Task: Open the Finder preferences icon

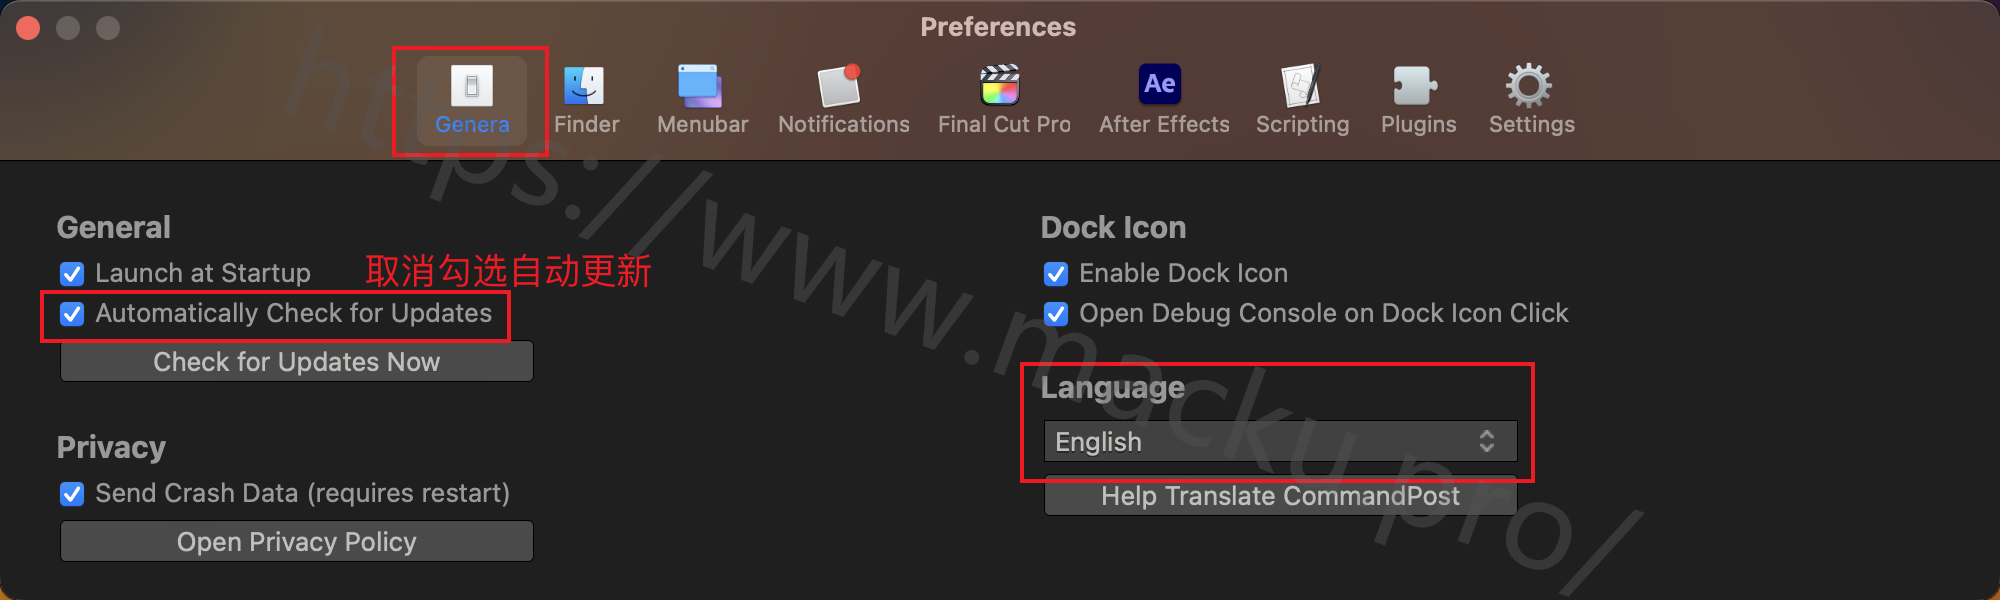Action: (x=585, y=86)
